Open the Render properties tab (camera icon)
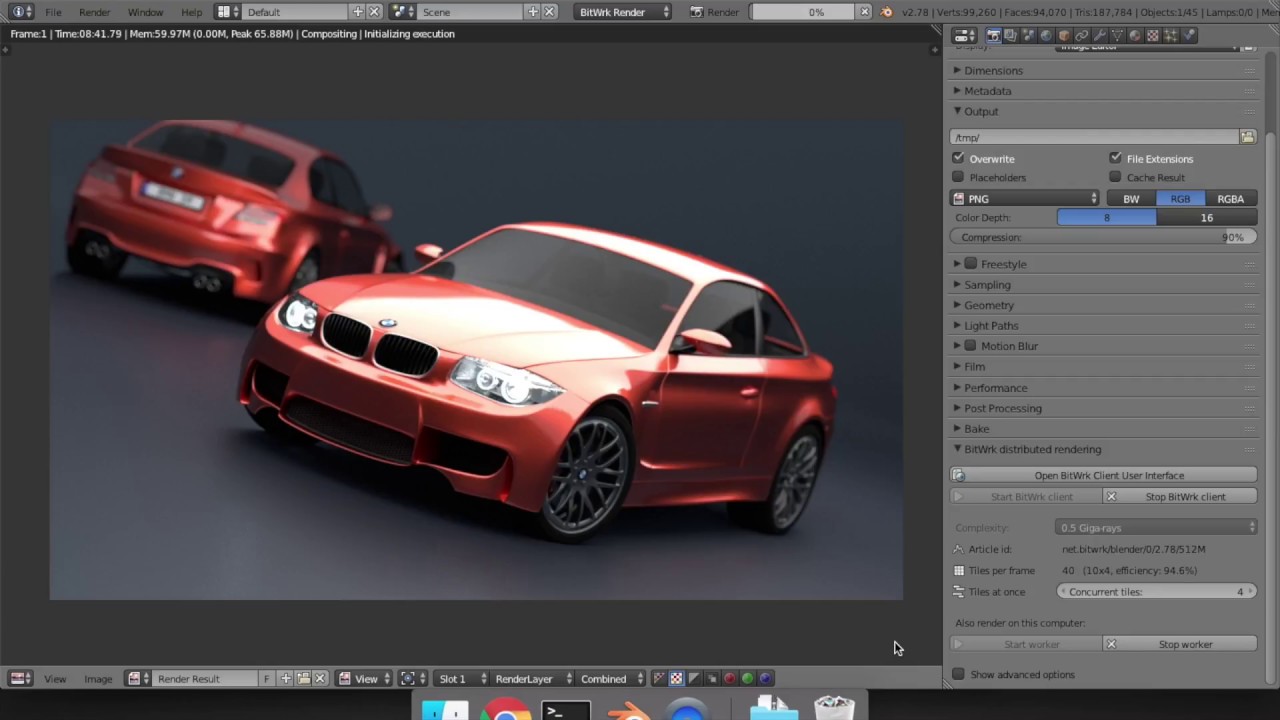The image size is (1280, 720). tap(994, 35)
